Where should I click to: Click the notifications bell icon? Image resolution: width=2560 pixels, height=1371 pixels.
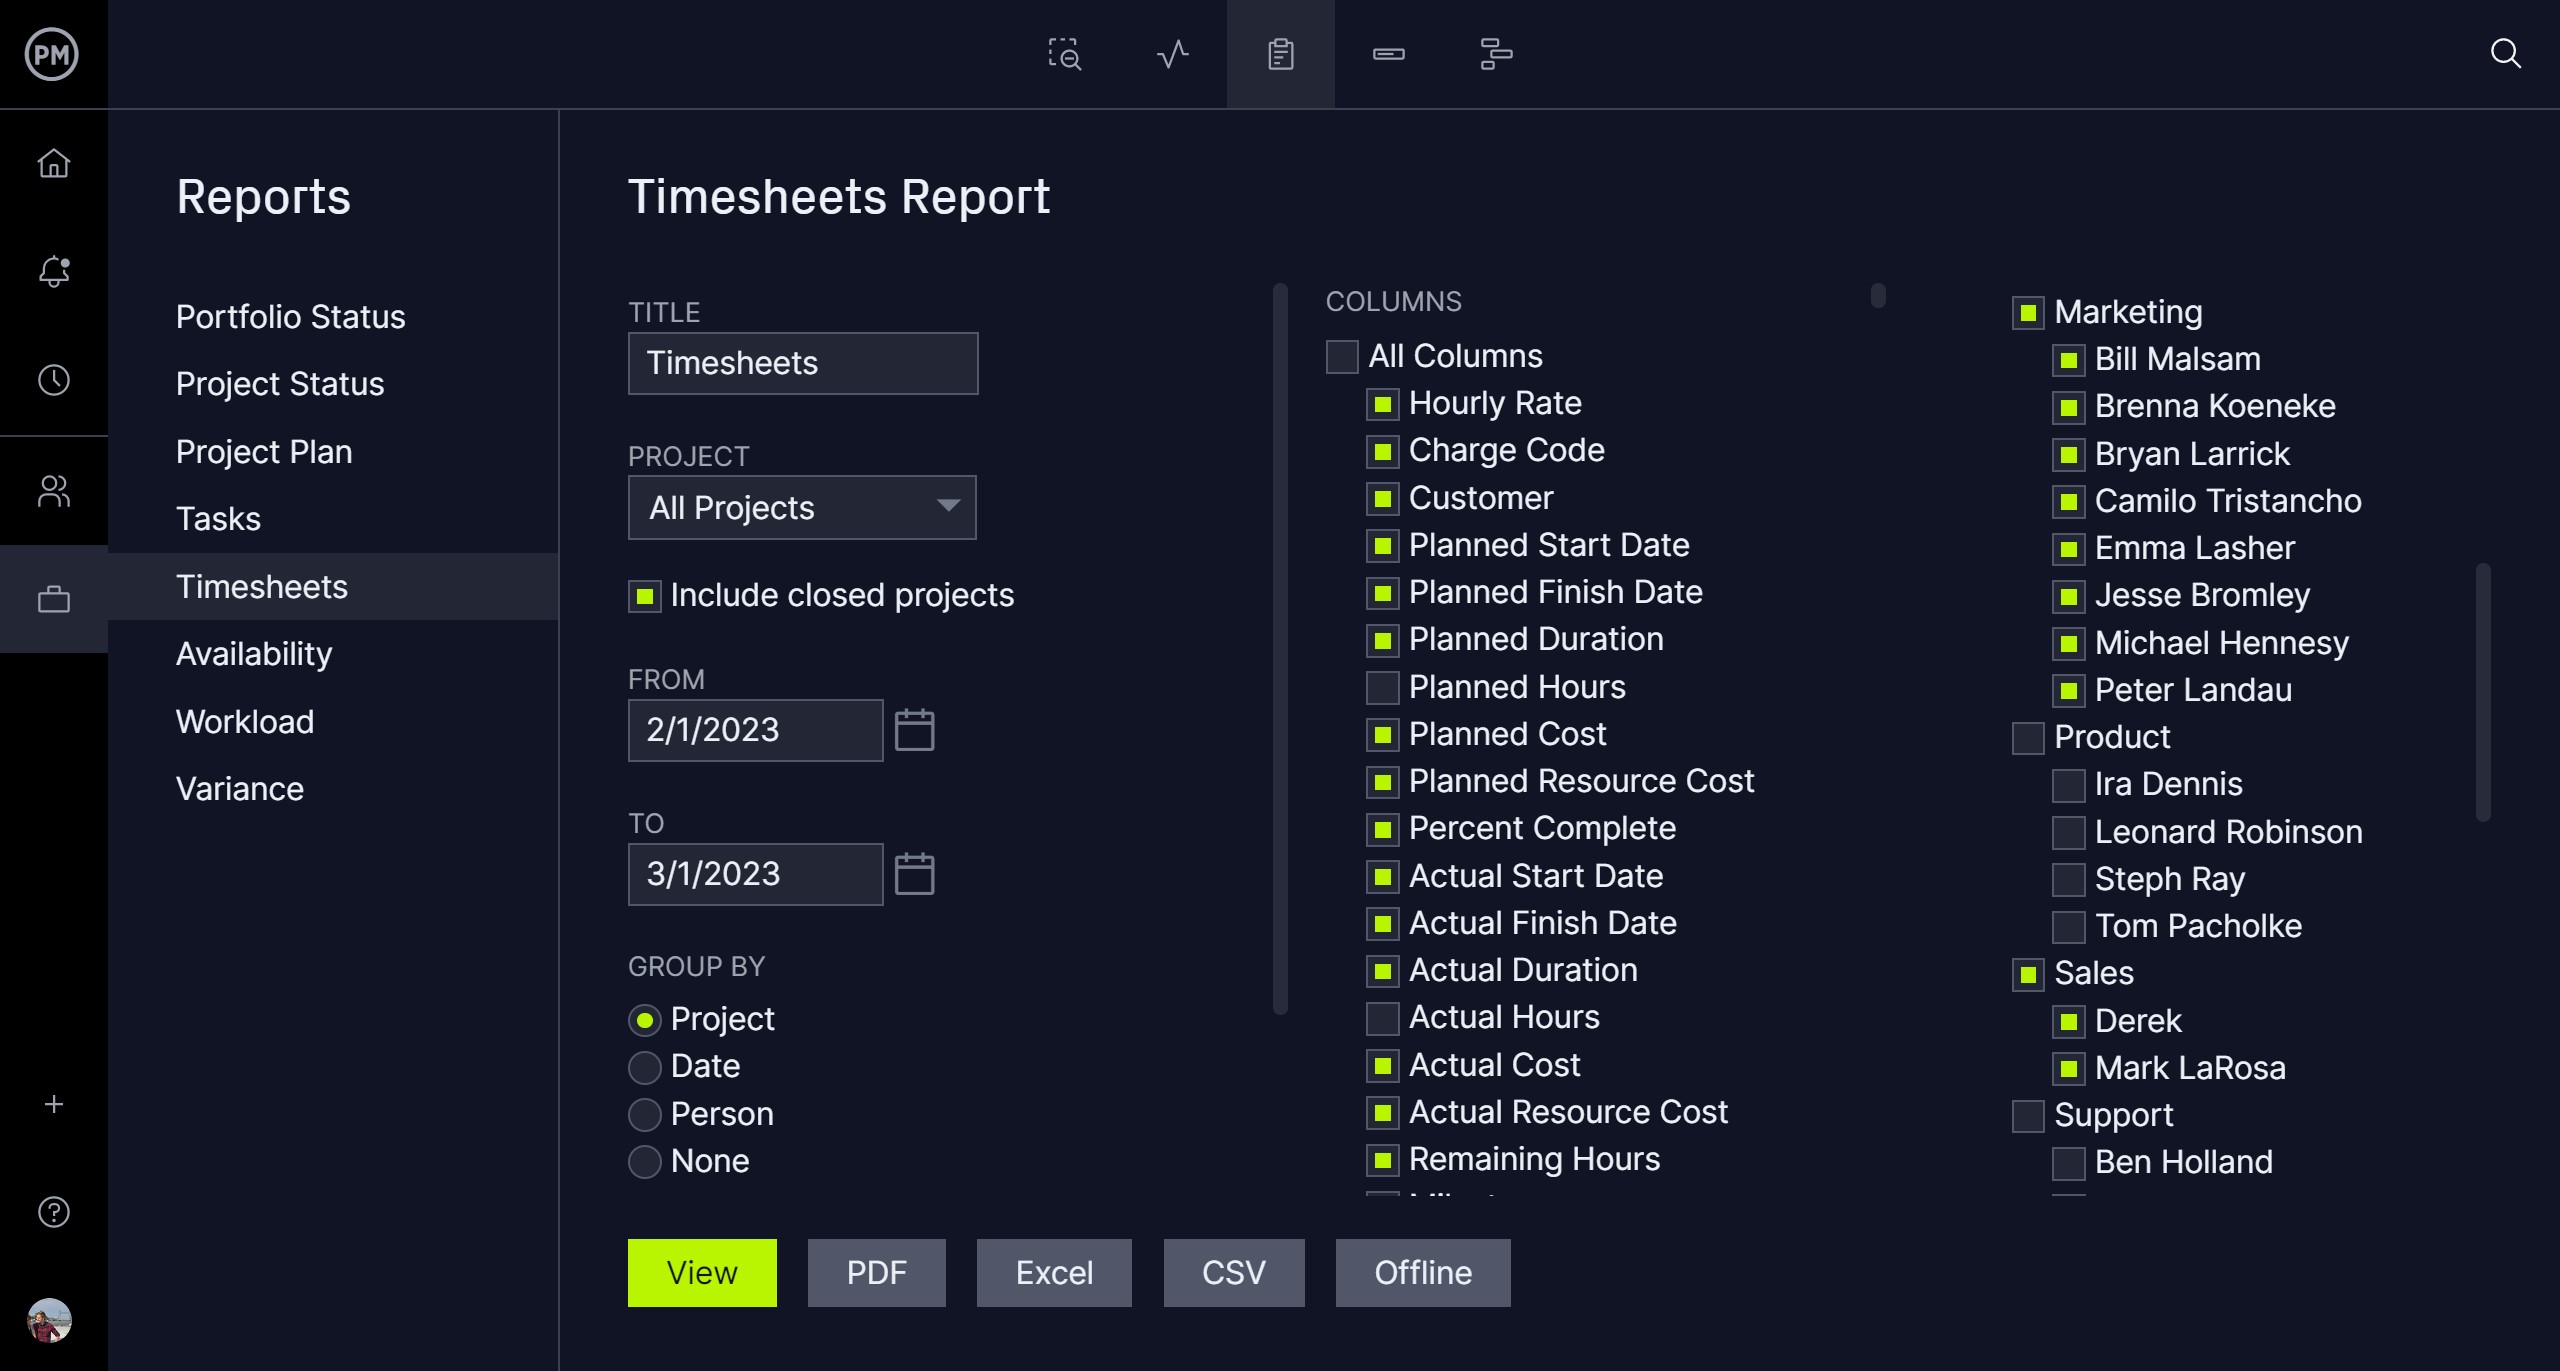click(54, 271)
